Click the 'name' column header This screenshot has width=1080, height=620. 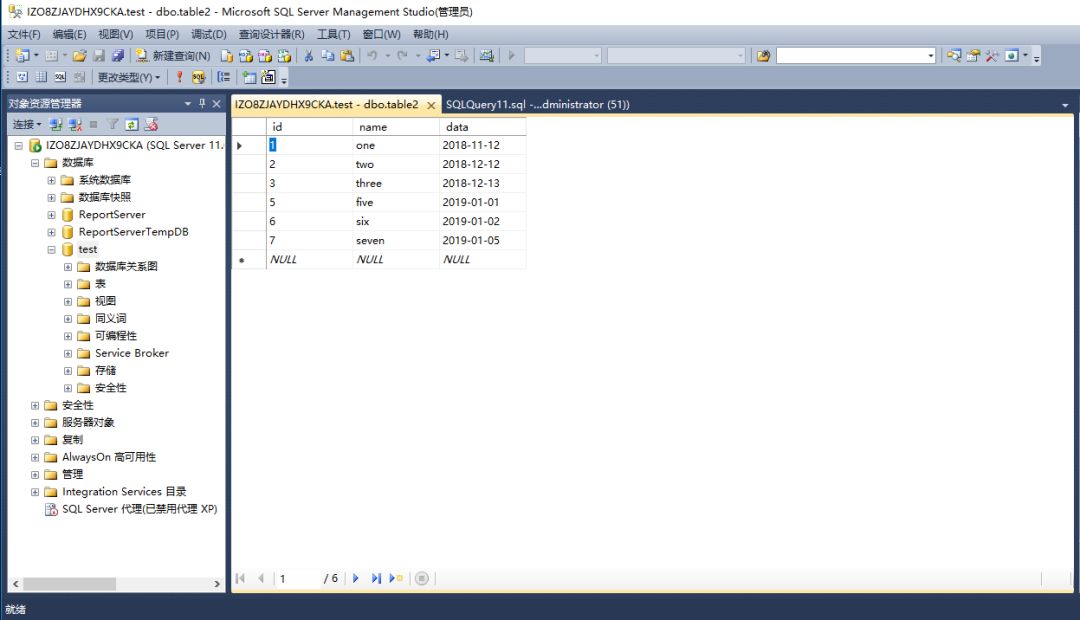[x=395, y=127]
